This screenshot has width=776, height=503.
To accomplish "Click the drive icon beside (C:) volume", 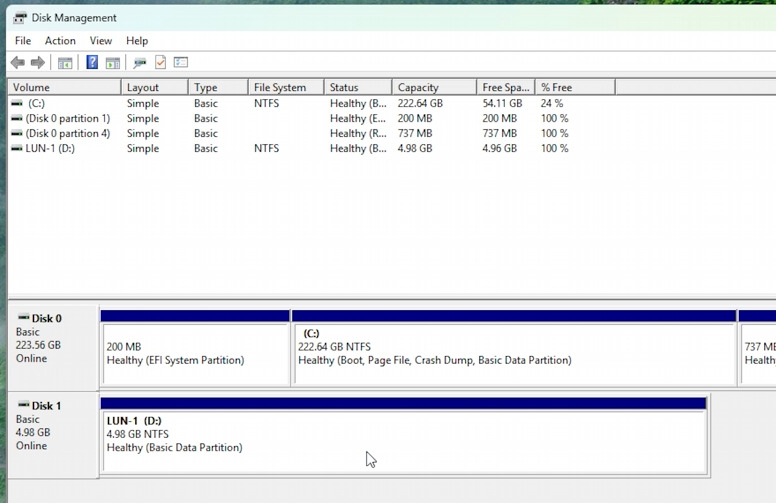I will 17,103.
